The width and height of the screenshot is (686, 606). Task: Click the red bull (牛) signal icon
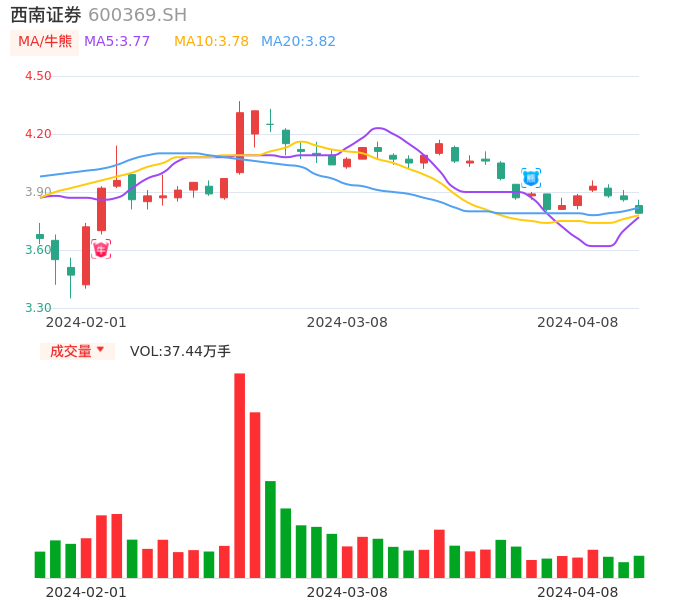tap(101, 249)
